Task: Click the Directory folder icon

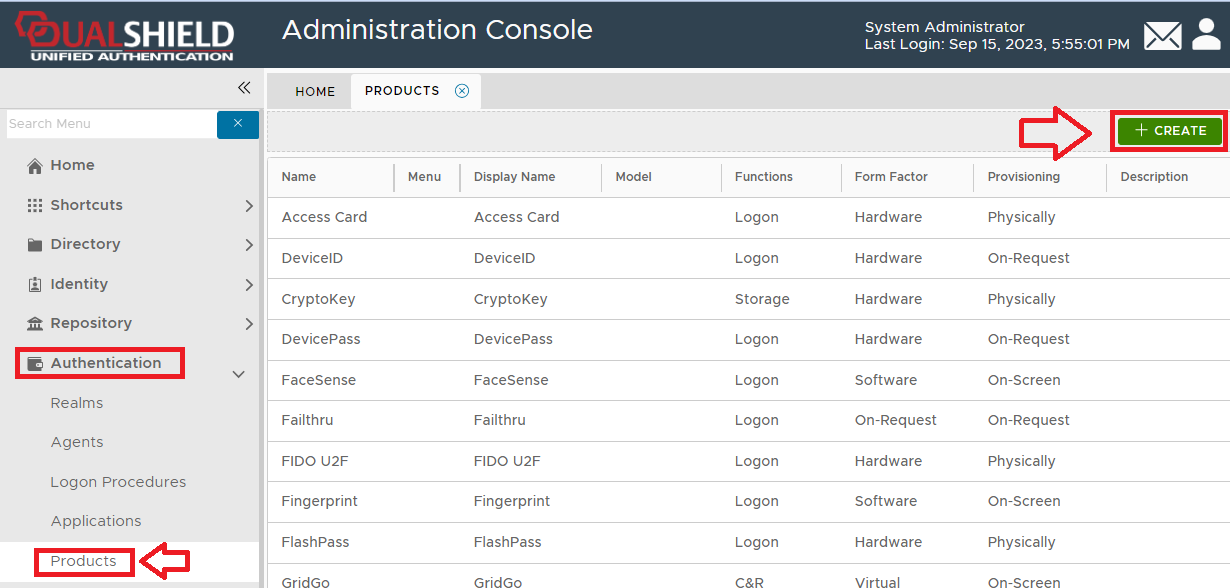Action: click(x=35, y=245)
